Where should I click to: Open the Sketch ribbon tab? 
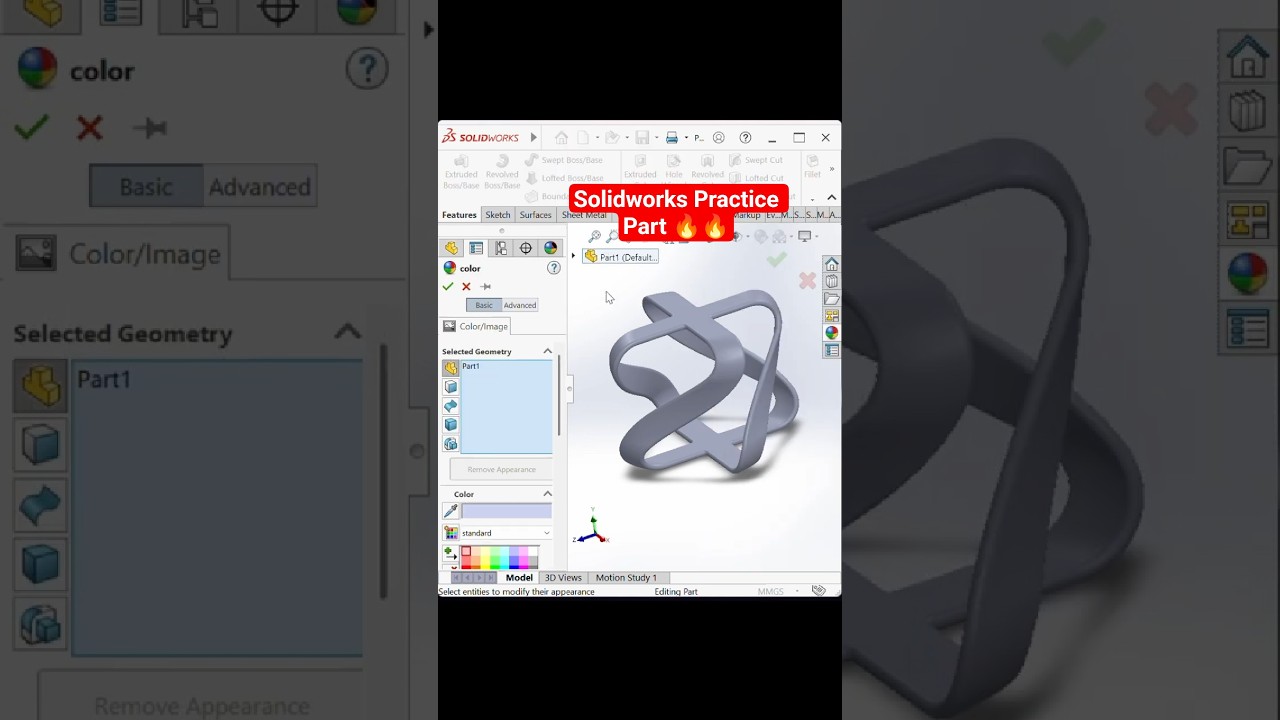tap(498, 215)
